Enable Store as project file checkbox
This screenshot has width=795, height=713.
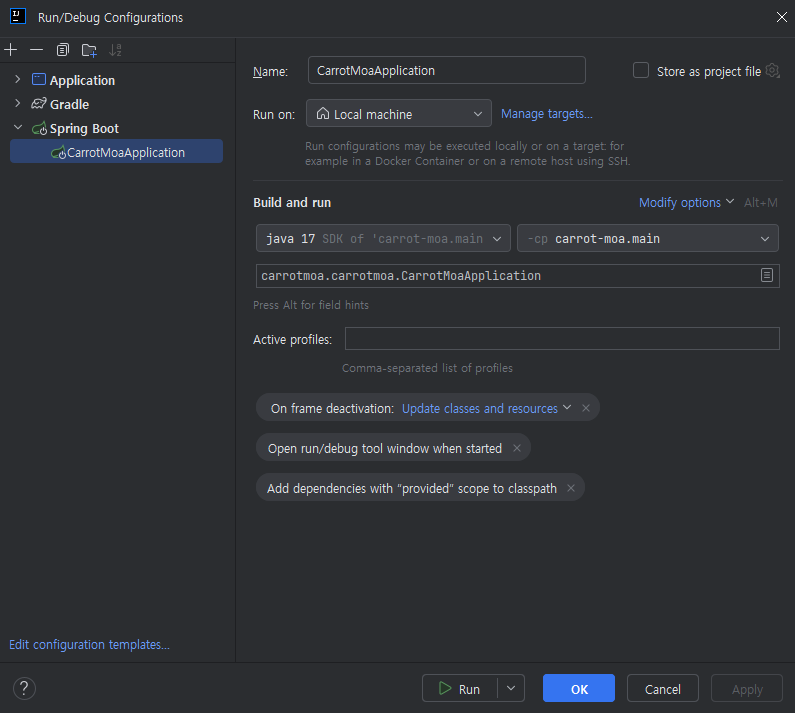(641, 70)
